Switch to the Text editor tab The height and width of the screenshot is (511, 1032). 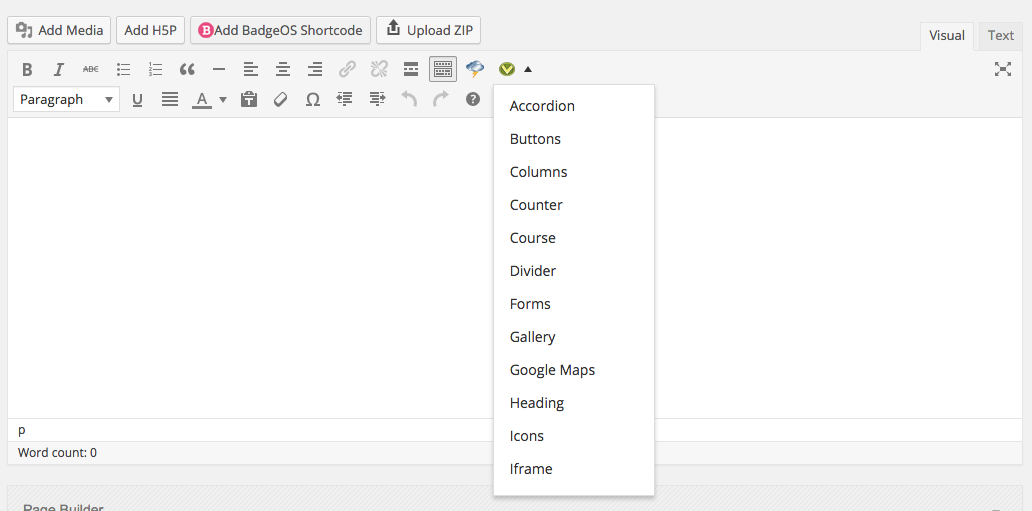1000,36
